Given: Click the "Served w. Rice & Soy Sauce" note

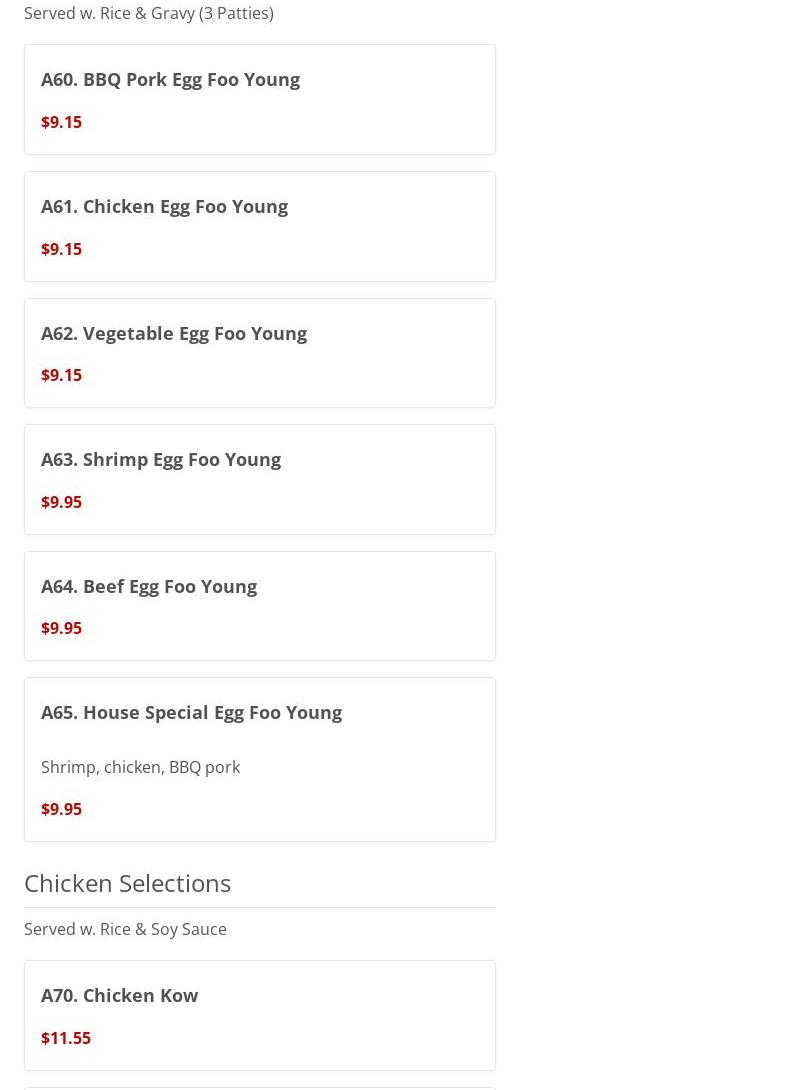Looking at the screenshot, I should coord(125,929).
